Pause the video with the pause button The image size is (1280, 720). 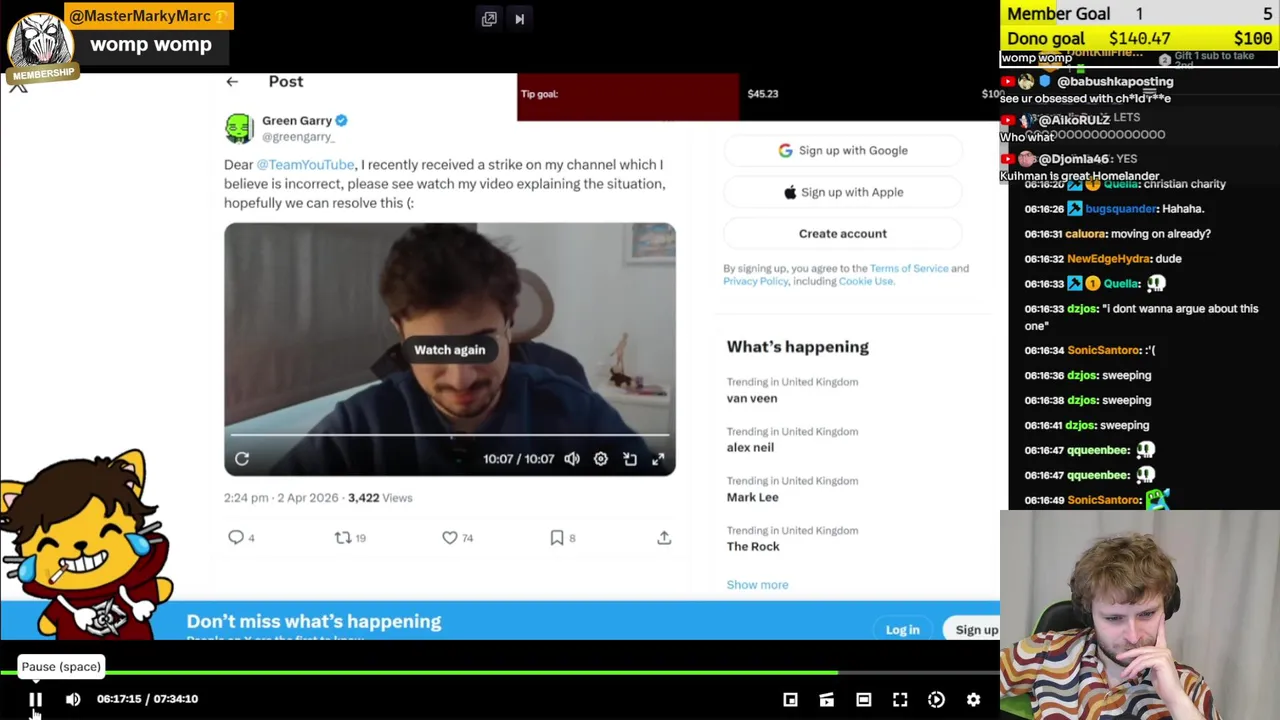[35, 699]
